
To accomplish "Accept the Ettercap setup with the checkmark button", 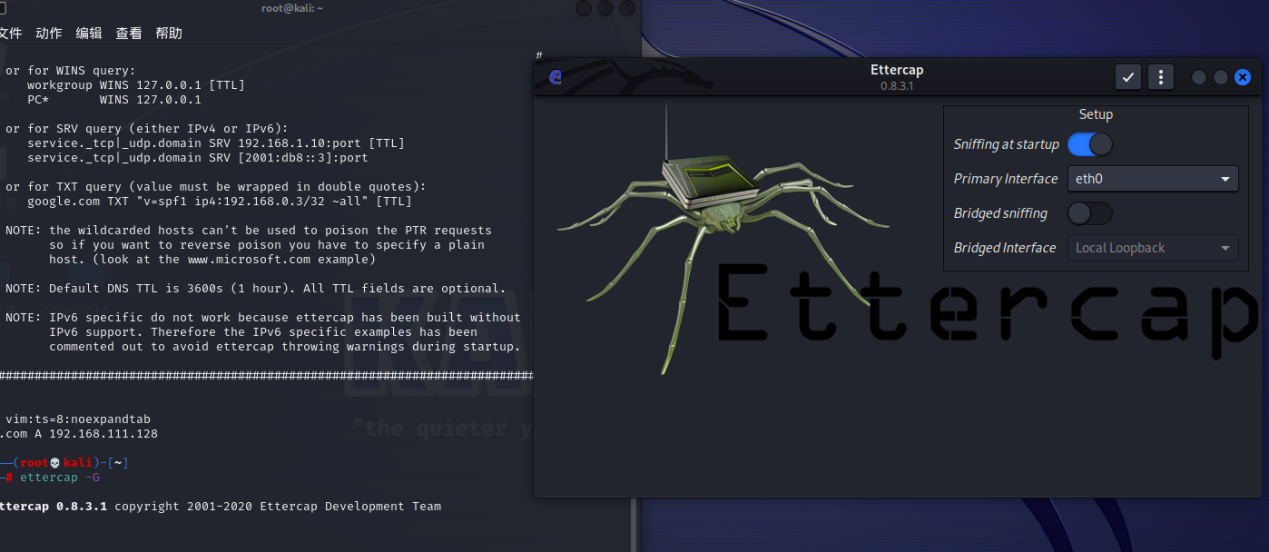I will [x=1129, y=77].
